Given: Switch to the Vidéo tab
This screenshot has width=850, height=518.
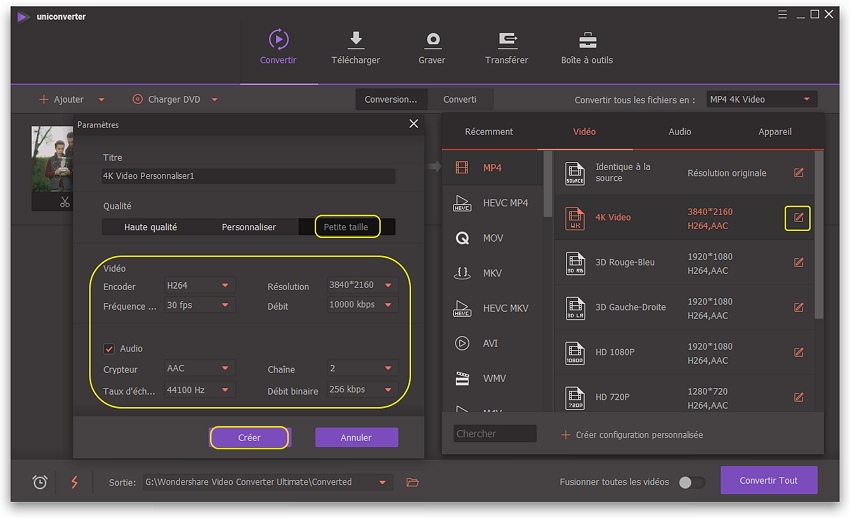Looking at the screenshot, I should 584,132.
